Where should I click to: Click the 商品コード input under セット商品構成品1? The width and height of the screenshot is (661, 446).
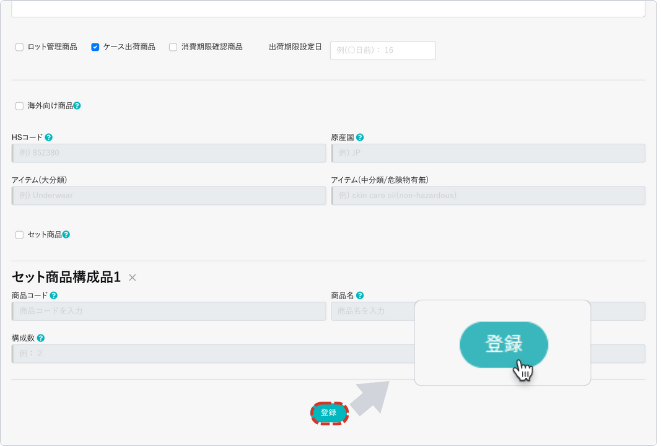(x=169, y=311)
